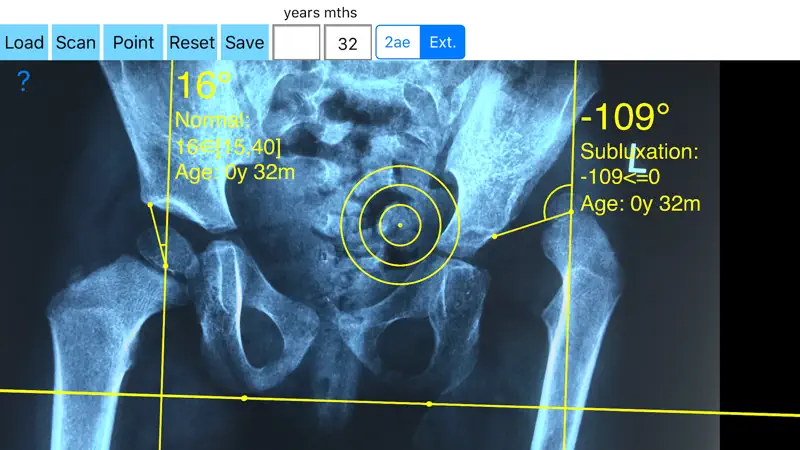Pick the lower right-hip point on vertical line
The height and width of the screenshot is (450, 800).
166,266
